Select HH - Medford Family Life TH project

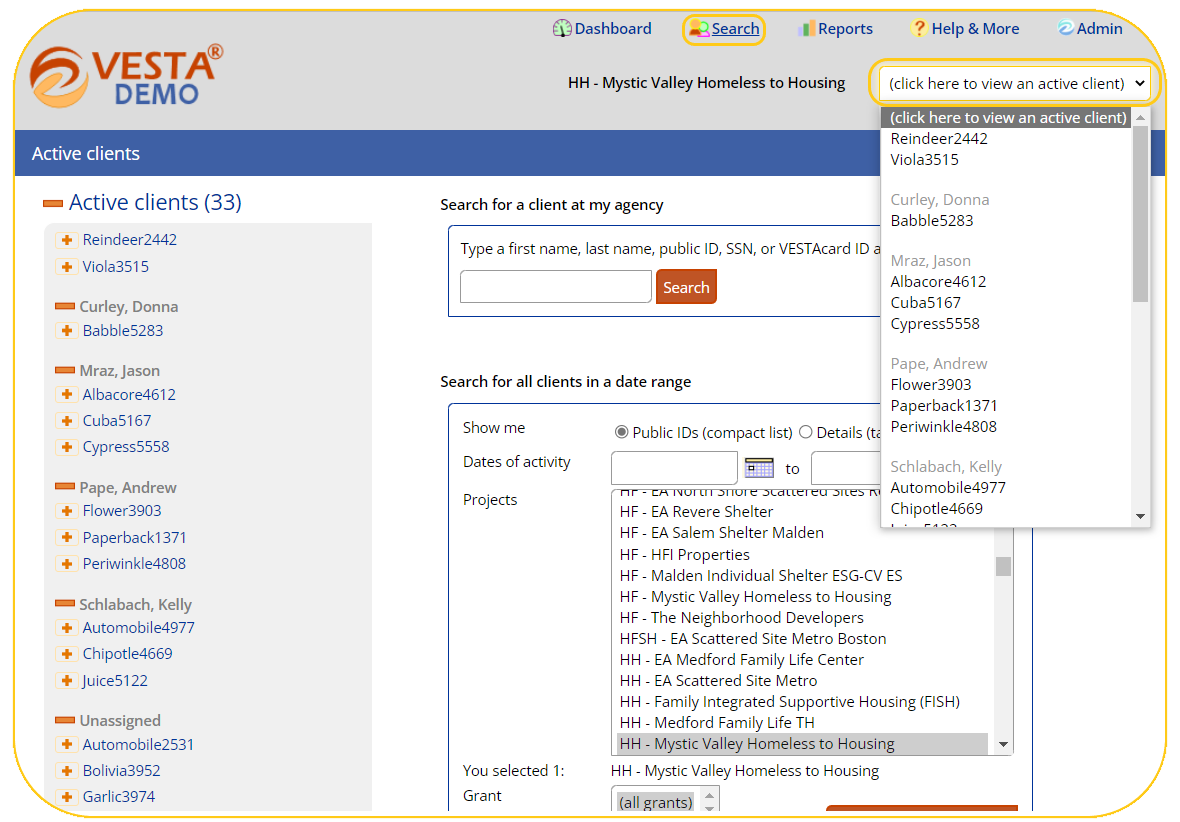717,723
